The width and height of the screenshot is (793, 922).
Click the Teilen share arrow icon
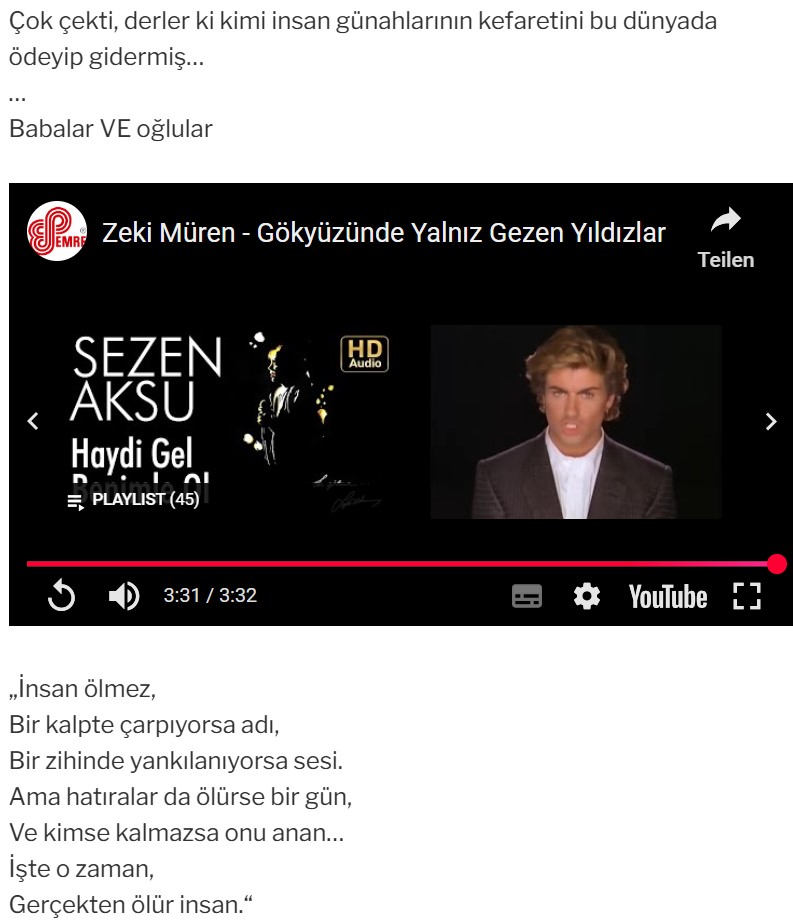pyautogui.click(x=726, y=221)
